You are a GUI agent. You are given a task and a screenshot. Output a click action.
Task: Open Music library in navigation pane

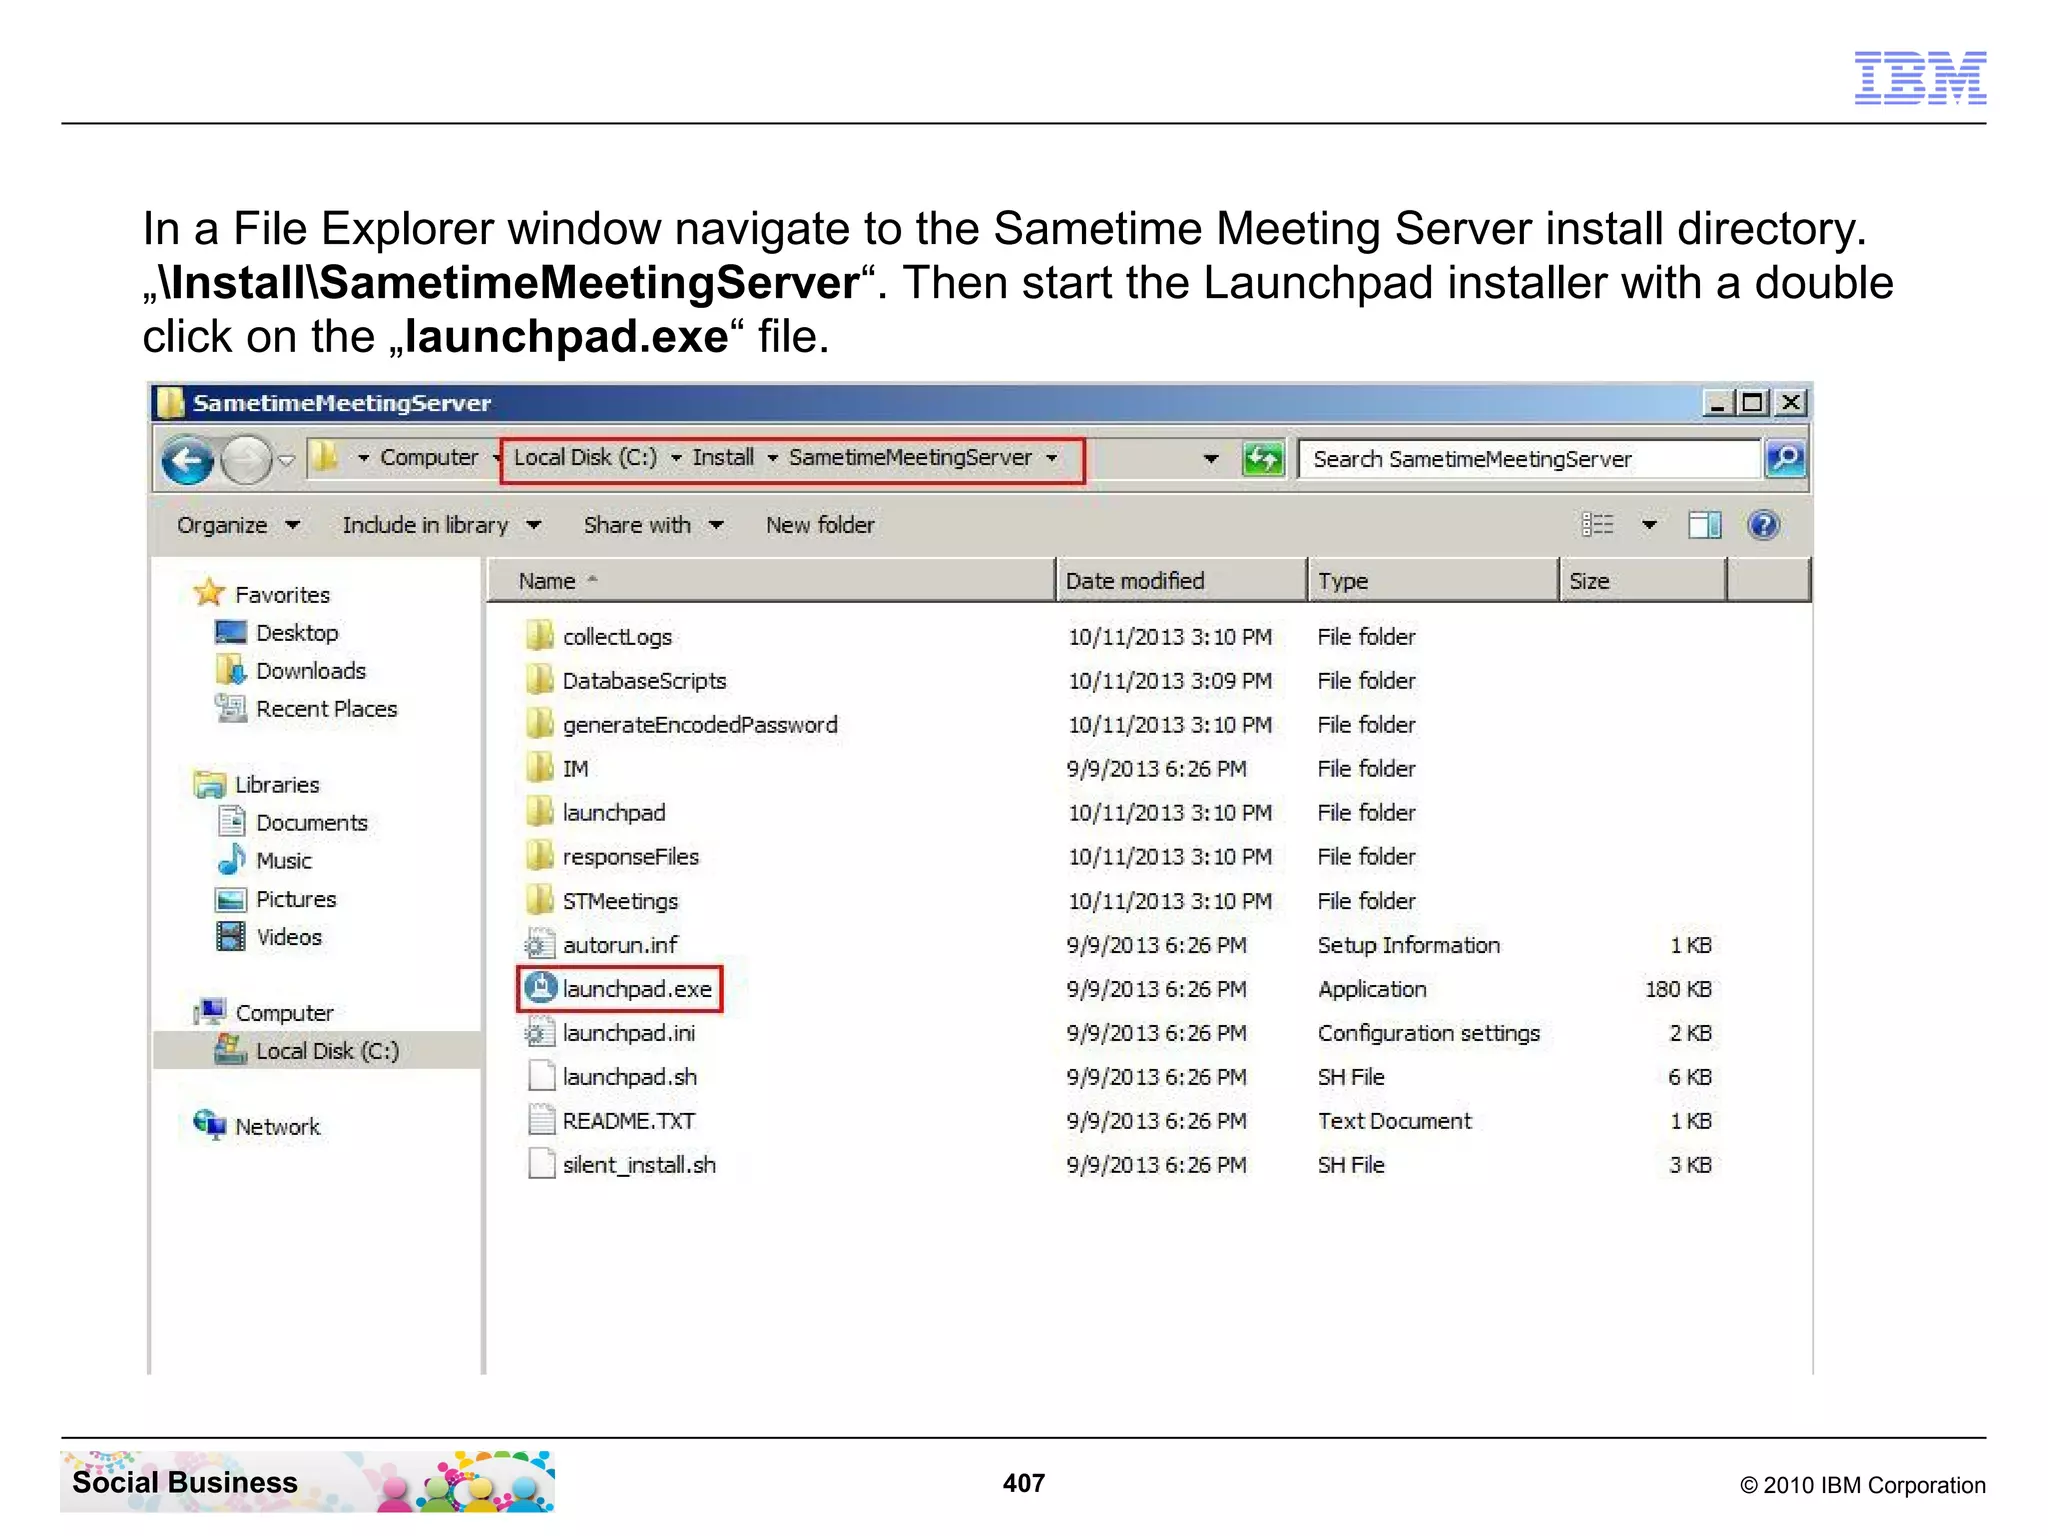coord(283,861)
